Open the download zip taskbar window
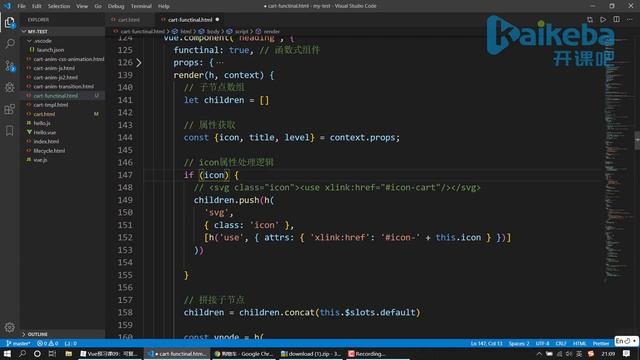 (311, 354)
